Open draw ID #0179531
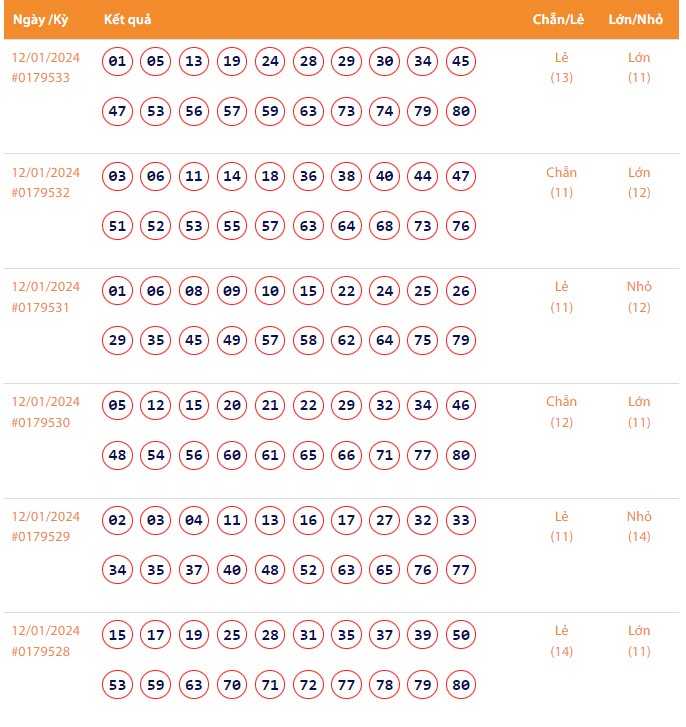The height and width of the screenshot is (727, 686). point(41,308)
